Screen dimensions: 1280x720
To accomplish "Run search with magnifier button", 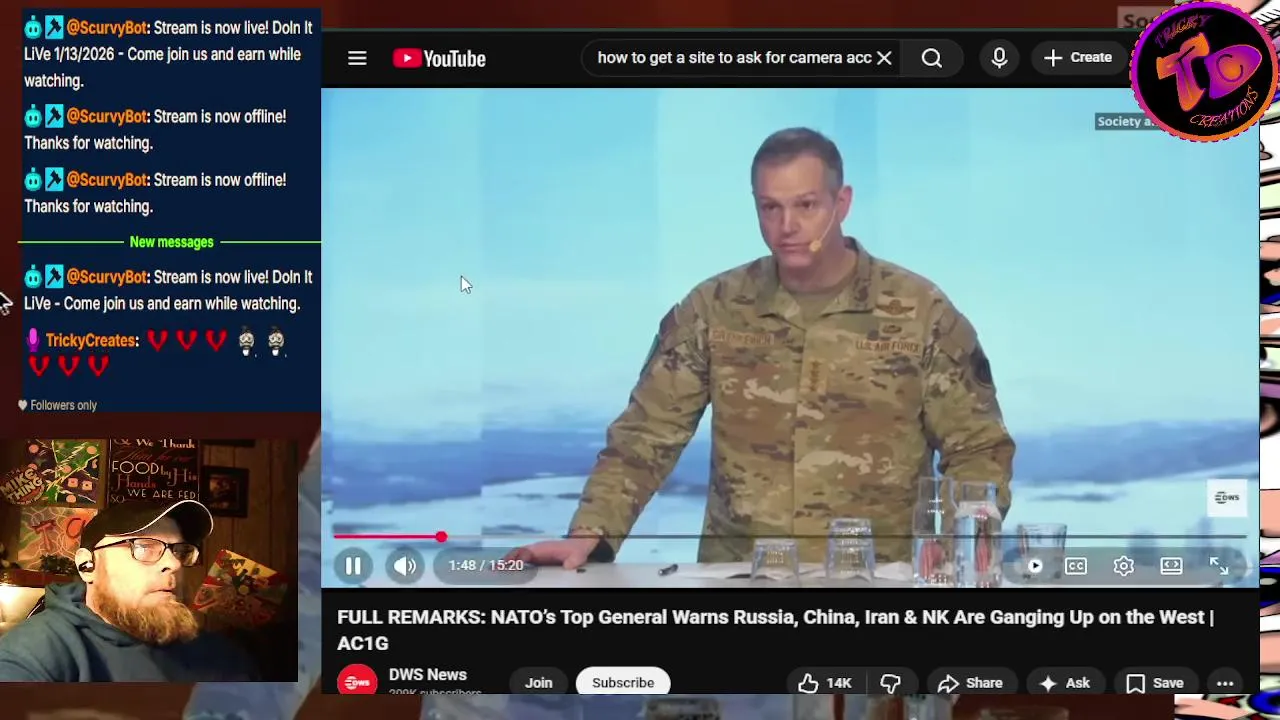I will 931,58.
